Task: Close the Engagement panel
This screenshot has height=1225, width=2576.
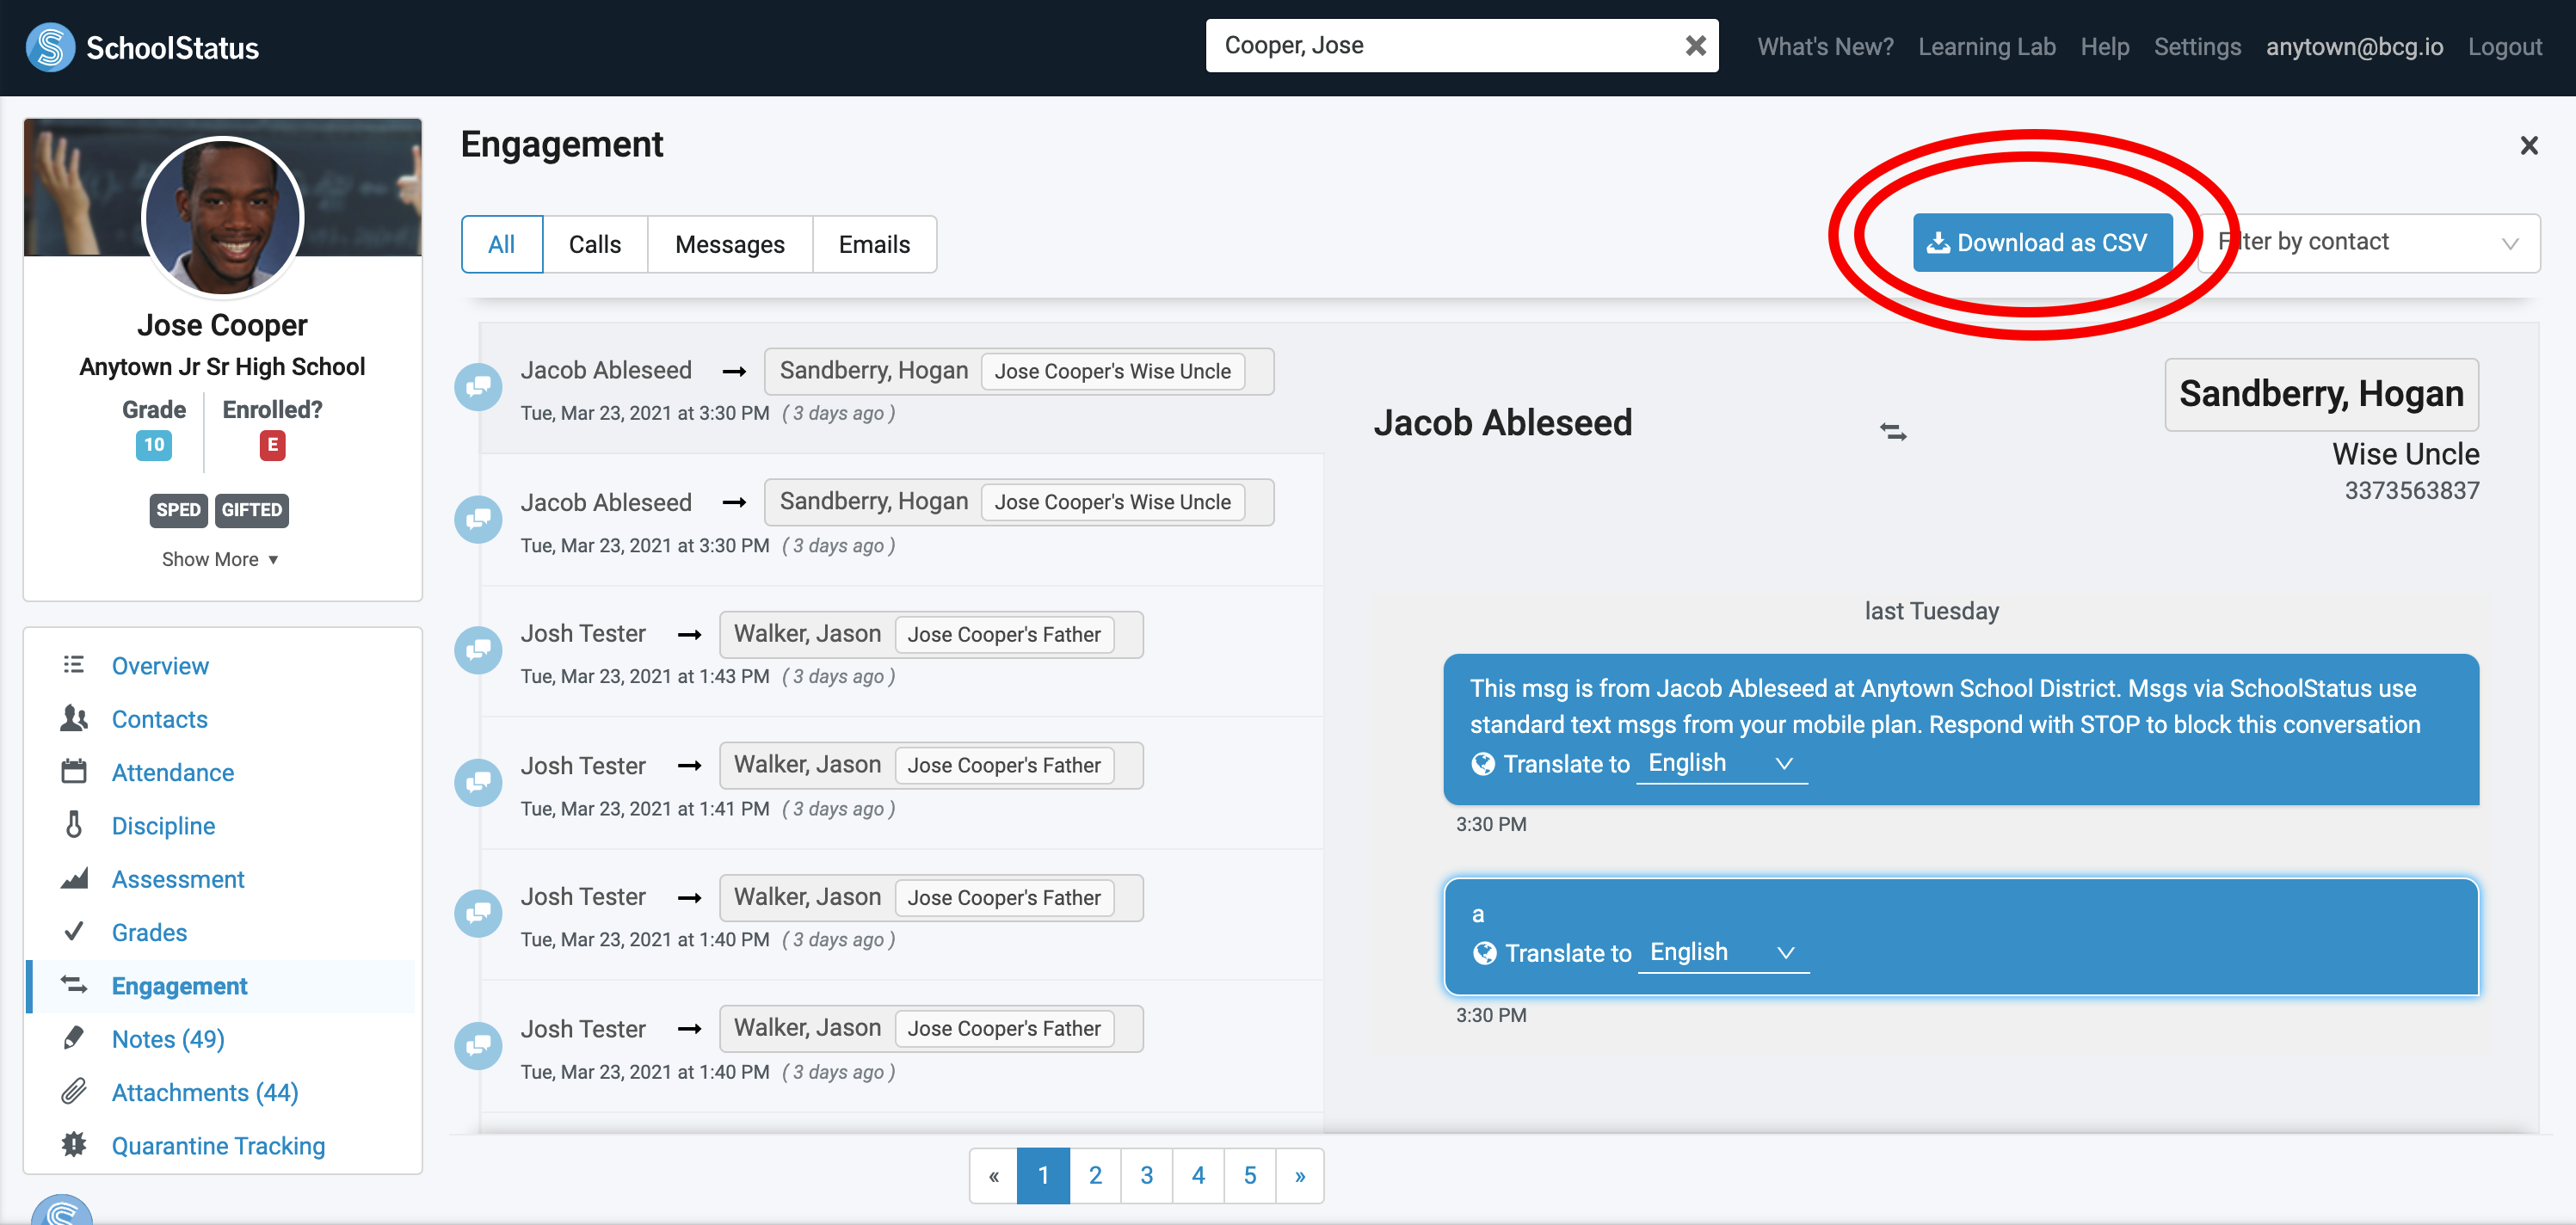Action: click(x=2529, y=146)
